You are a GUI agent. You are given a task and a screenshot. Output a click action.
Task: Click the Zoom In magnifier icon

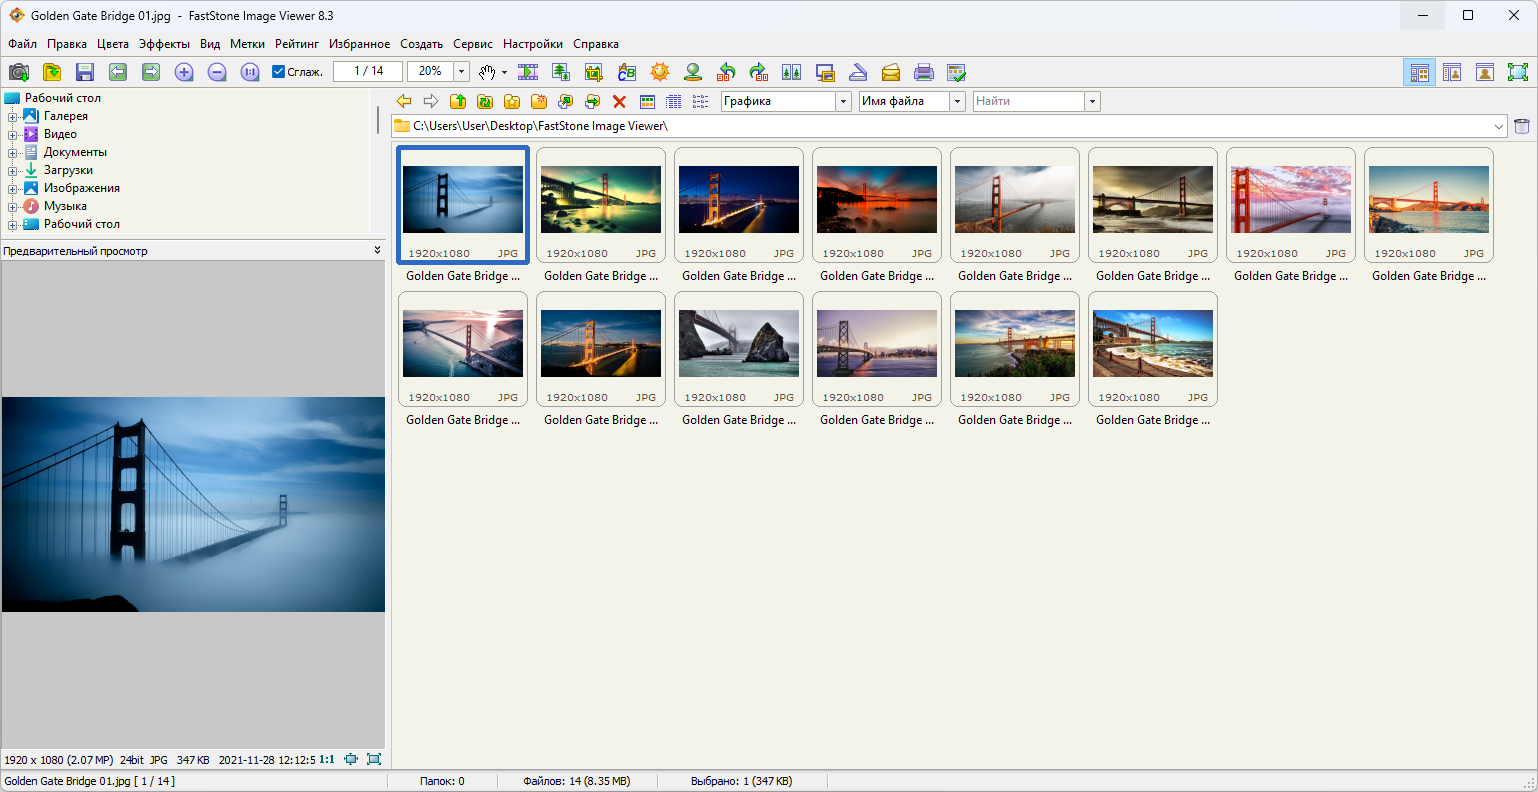click(184, 72)
